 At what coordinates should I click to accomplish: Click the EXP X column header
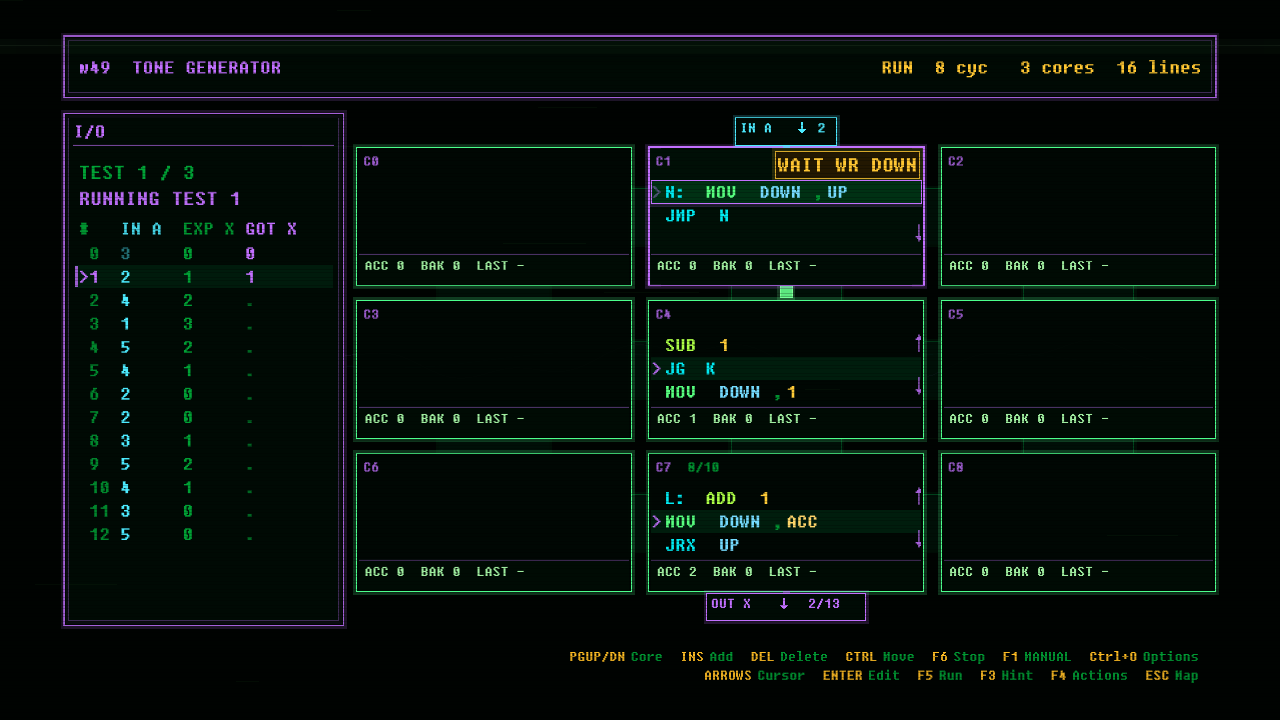pos(208,229)
